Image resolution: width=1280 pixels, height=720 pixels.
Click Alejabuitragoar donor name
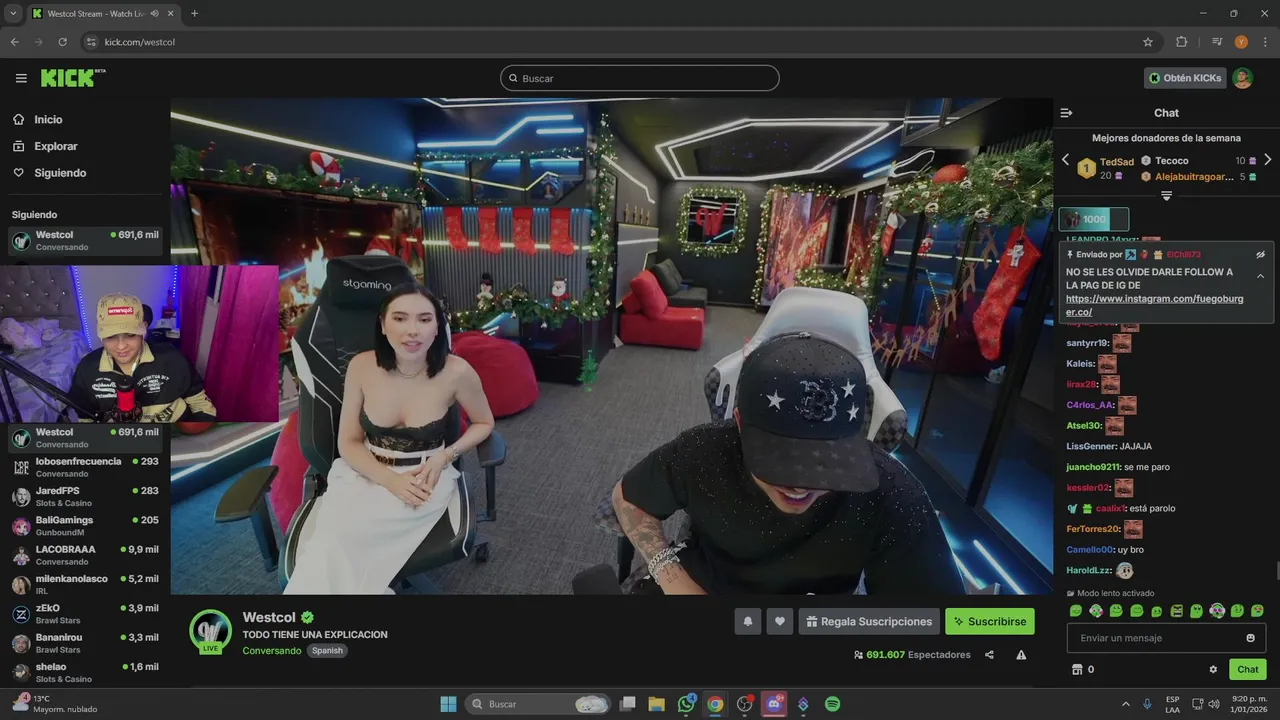1195,176
